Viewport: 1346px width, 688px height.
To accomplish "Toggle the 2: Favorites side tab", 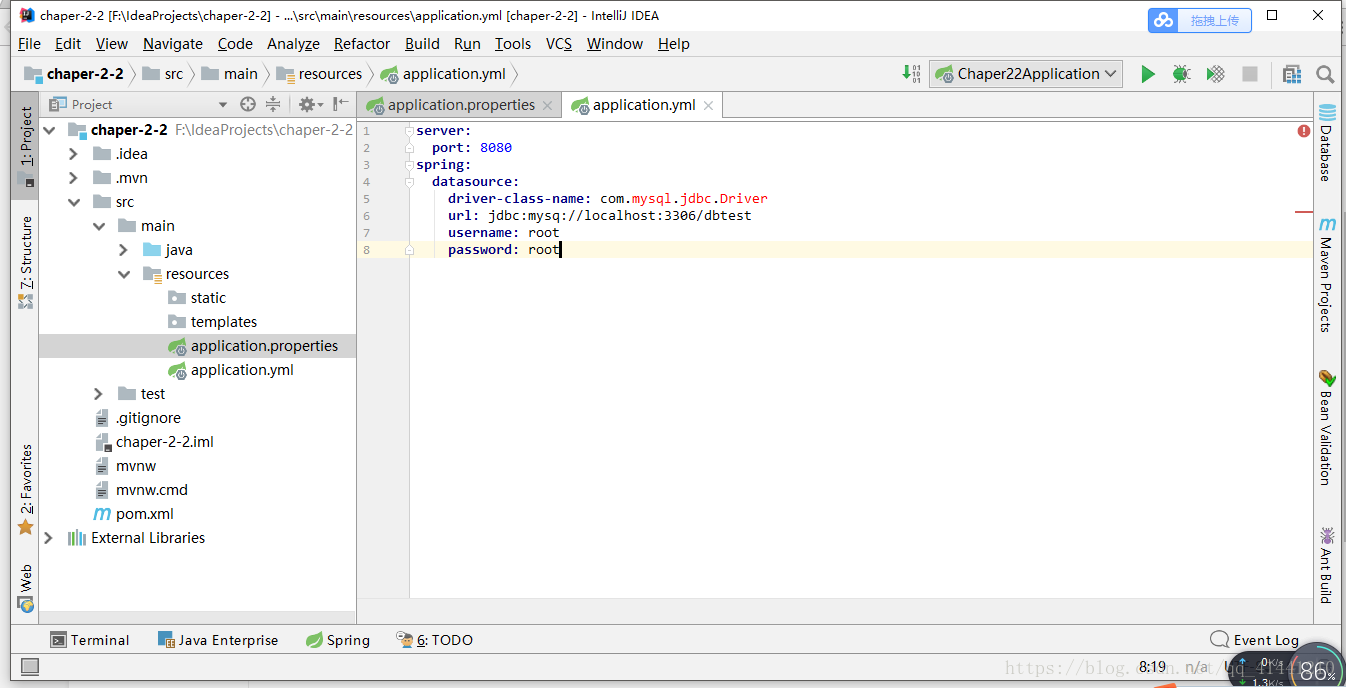I will [x=26, y=490].
